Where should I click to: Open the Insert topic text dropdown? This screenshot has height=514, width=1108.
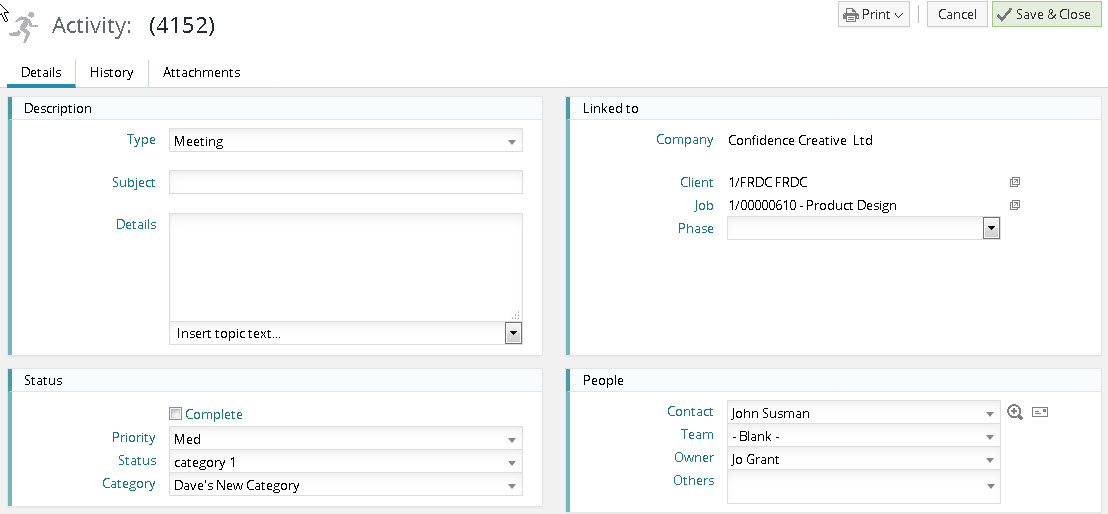tap(513, 333)
